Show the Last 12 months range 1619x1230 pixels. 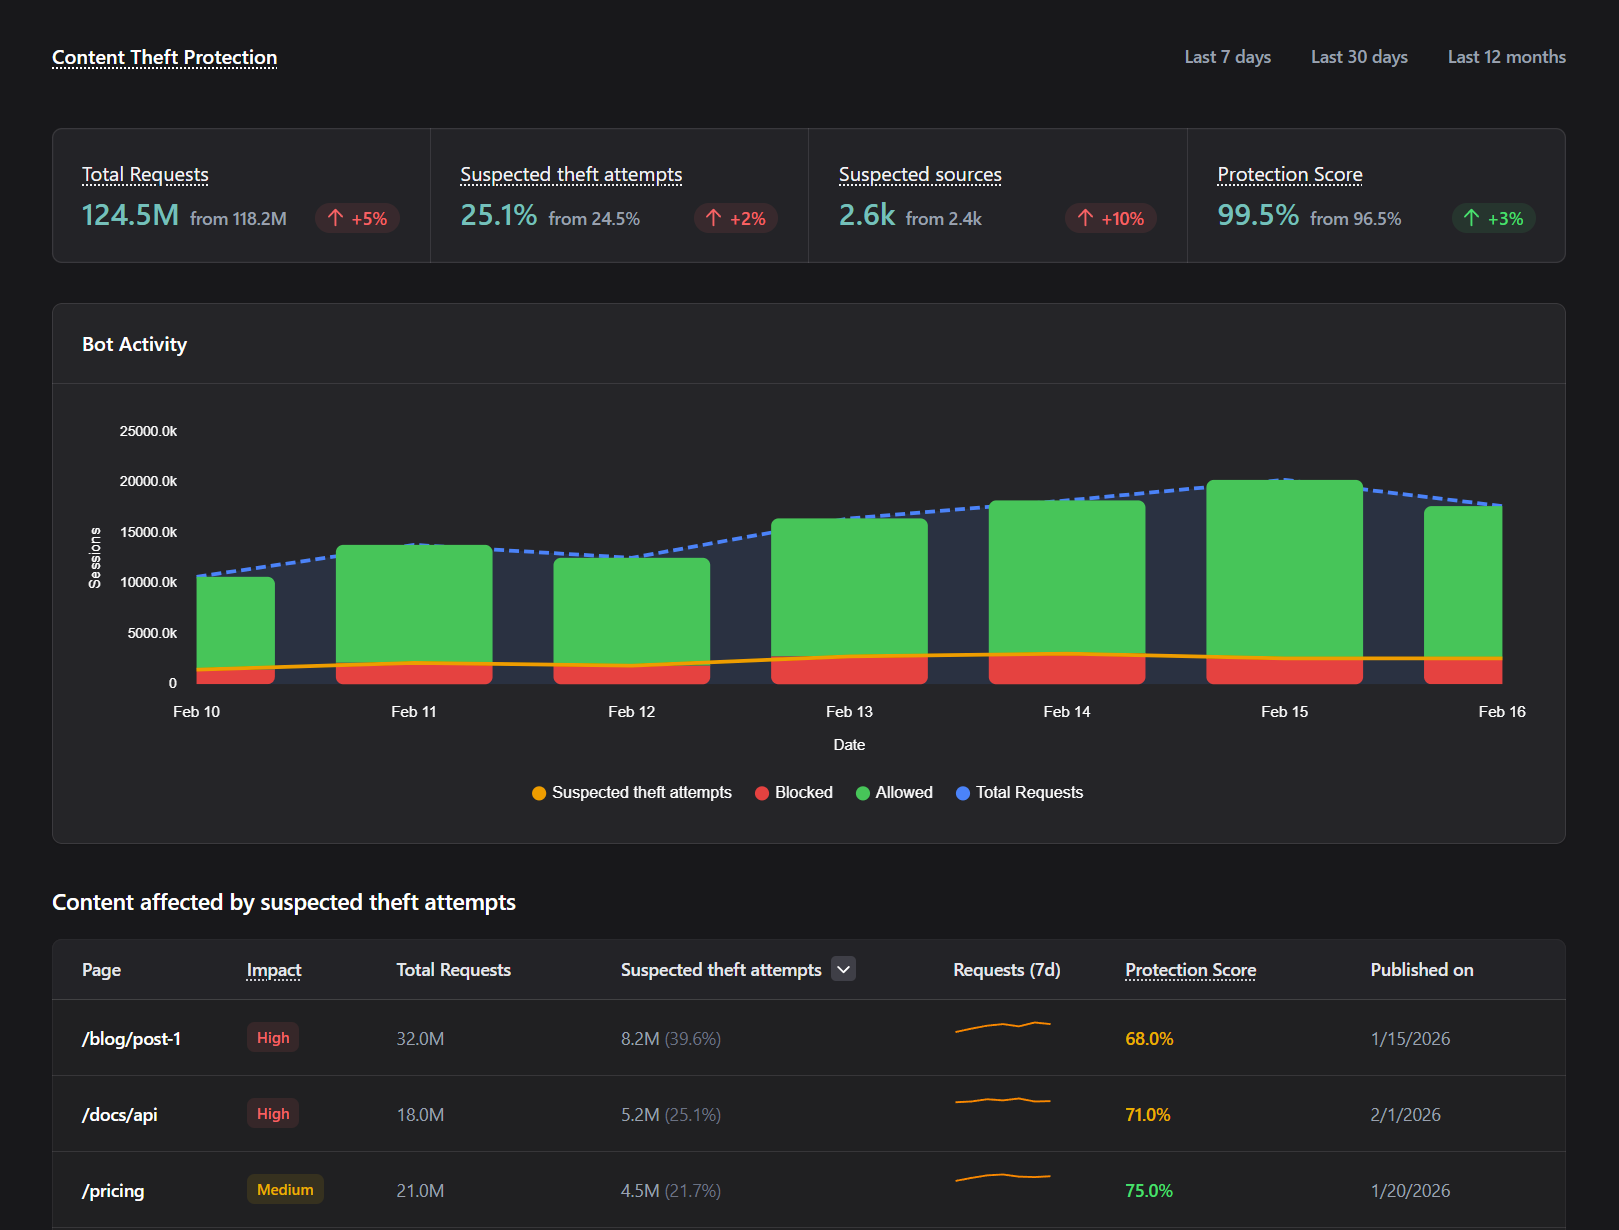coord(1506,57)
